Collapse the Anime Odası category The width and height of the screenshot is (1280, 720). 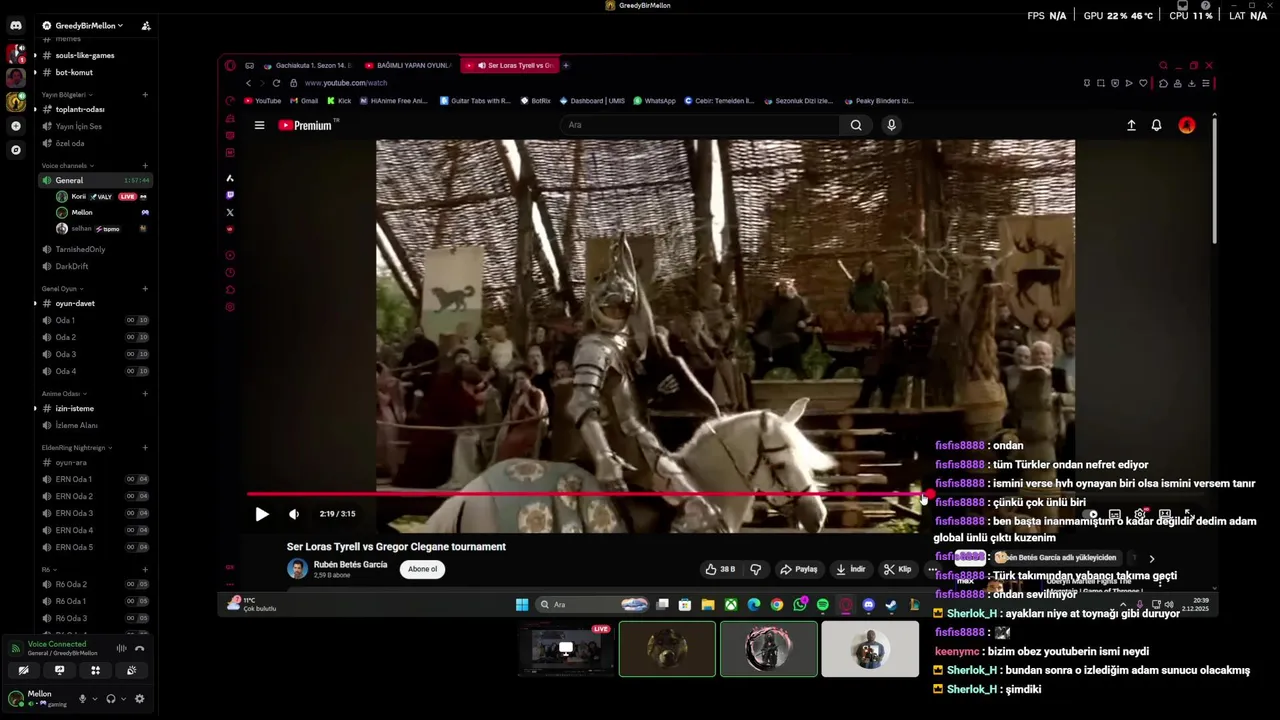64,393
